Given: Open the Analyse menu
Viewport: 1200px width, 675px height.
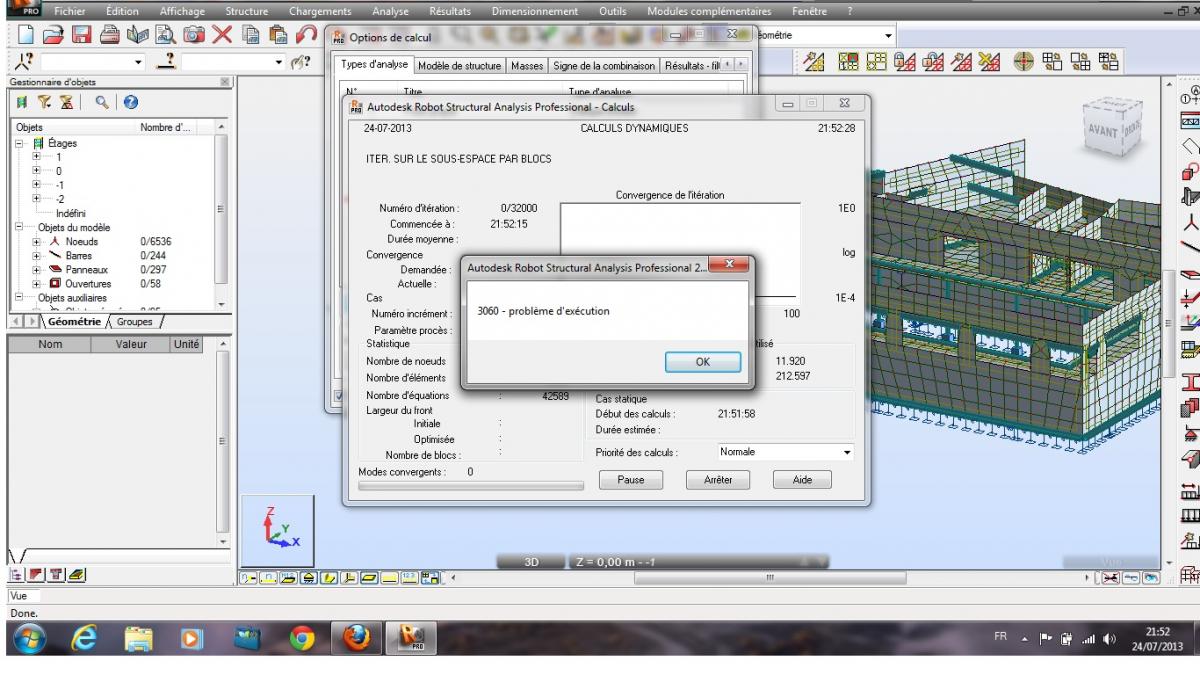Looking at the screenshot, I should (390, 11).
